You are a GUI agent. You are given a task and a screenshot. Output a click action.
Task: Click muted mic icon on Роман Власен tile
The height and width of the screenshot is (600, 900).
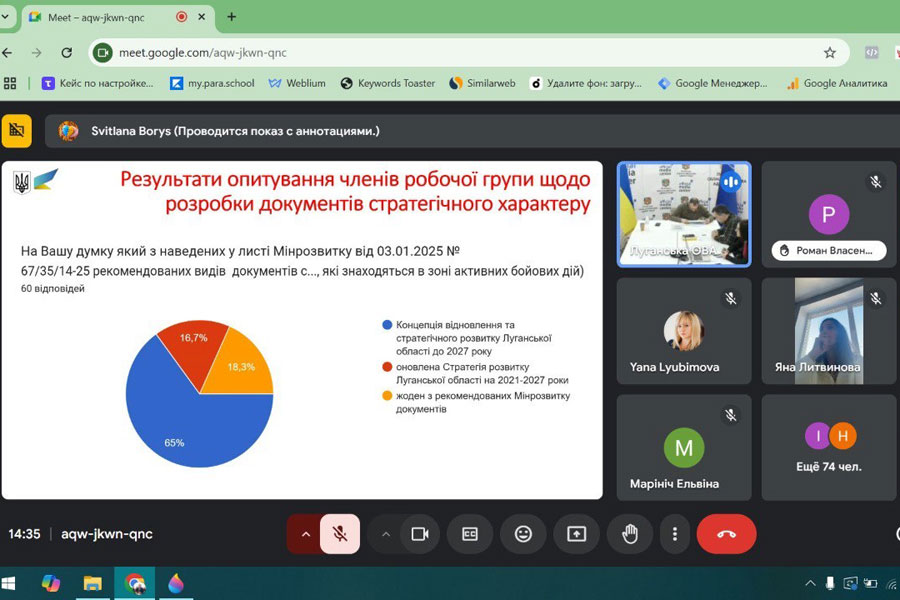[875, 182]
